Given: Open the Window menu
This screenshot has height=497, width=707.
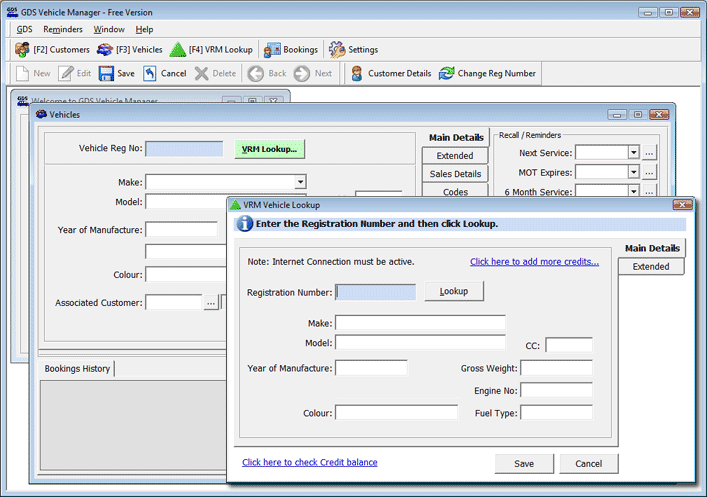Looking at the screenshot, I should pyautogui.click(x=109, y=29).
